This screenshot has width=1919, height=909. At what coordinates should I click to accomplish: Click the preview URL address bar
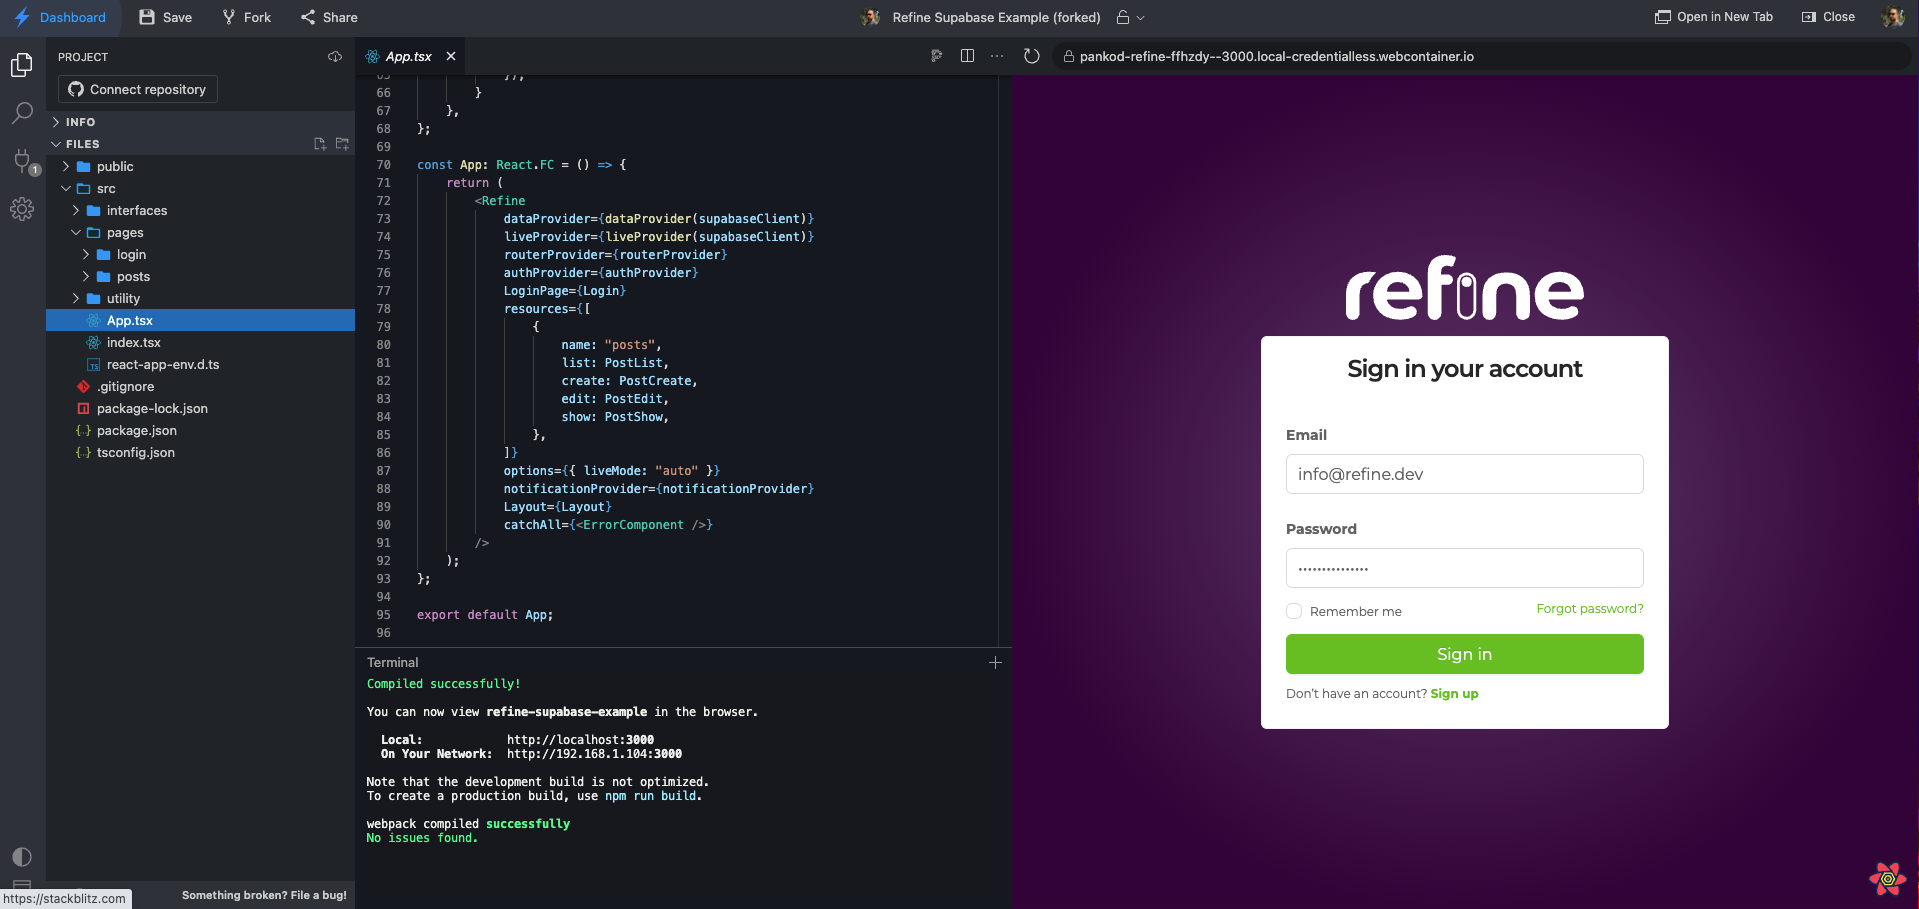[1480, 57]
